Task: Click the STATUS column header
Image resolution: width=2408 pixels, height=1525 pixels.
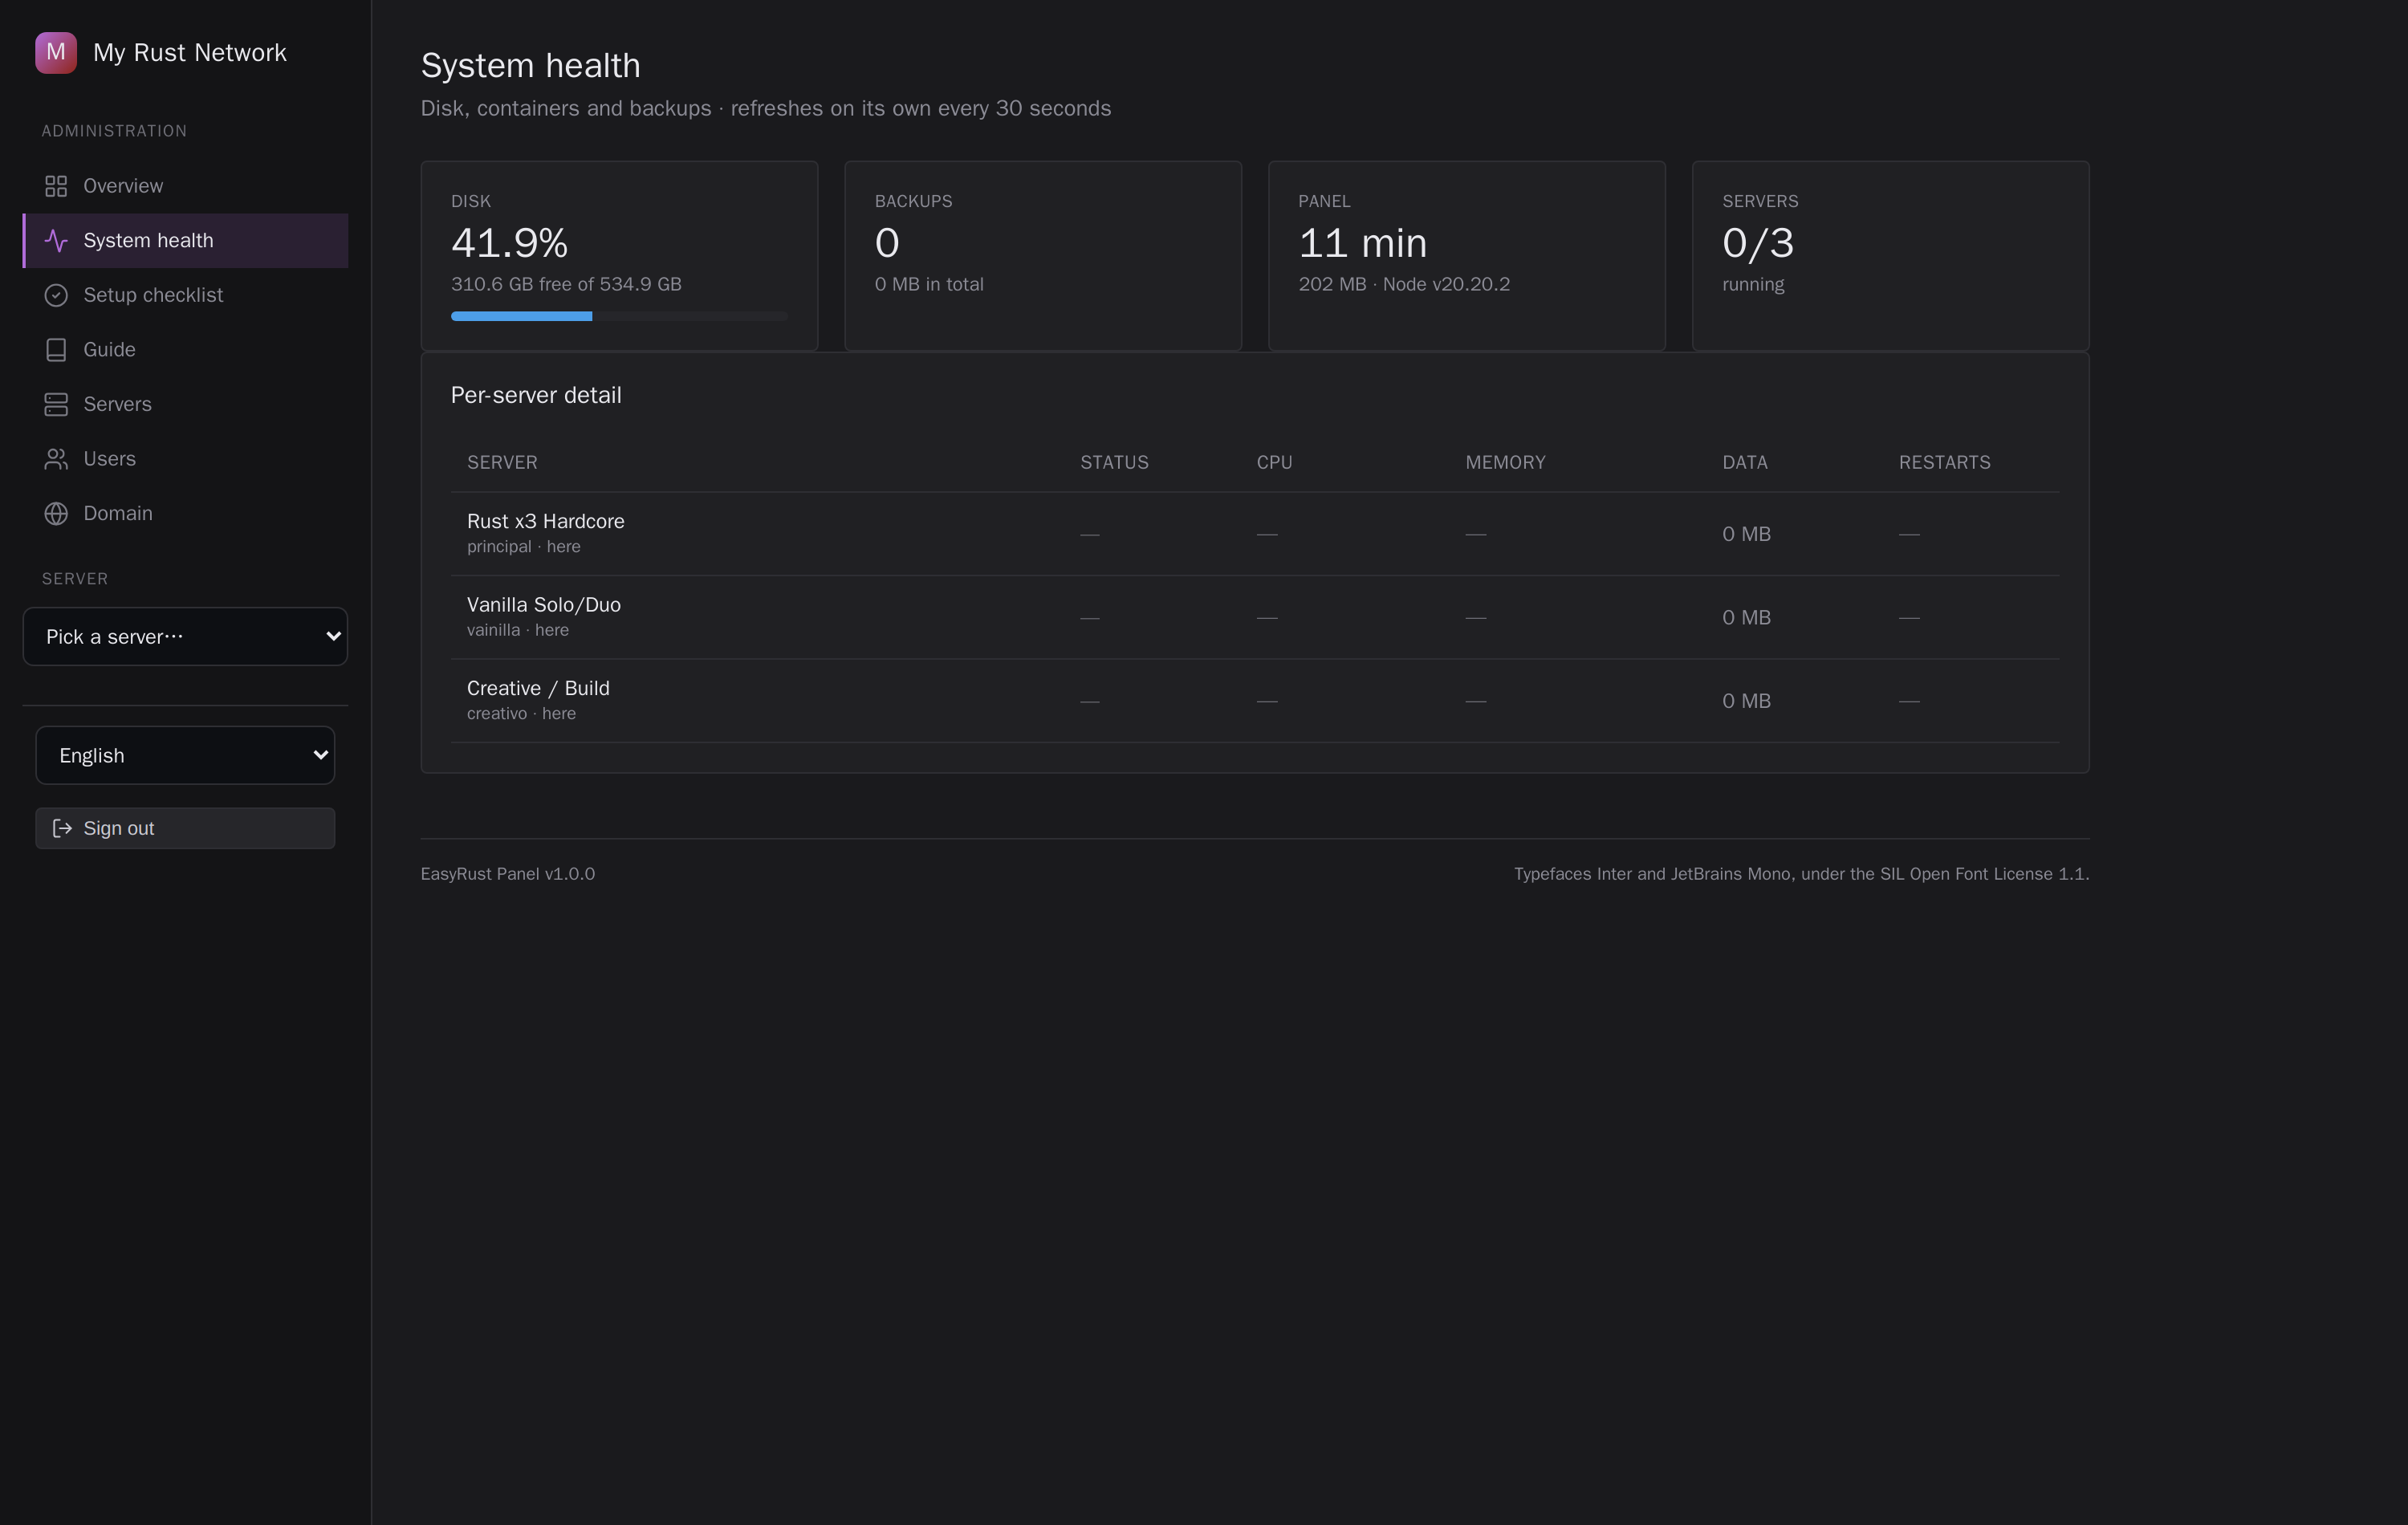Action: click(x=1114, y=462)
